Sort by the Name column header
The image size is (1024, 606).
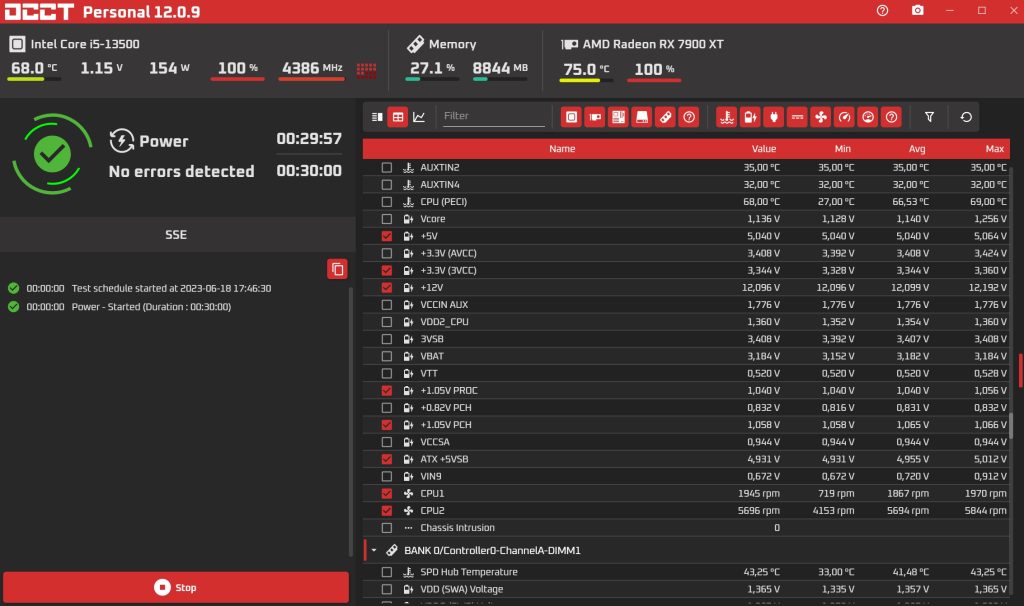[x=562, y=149]
